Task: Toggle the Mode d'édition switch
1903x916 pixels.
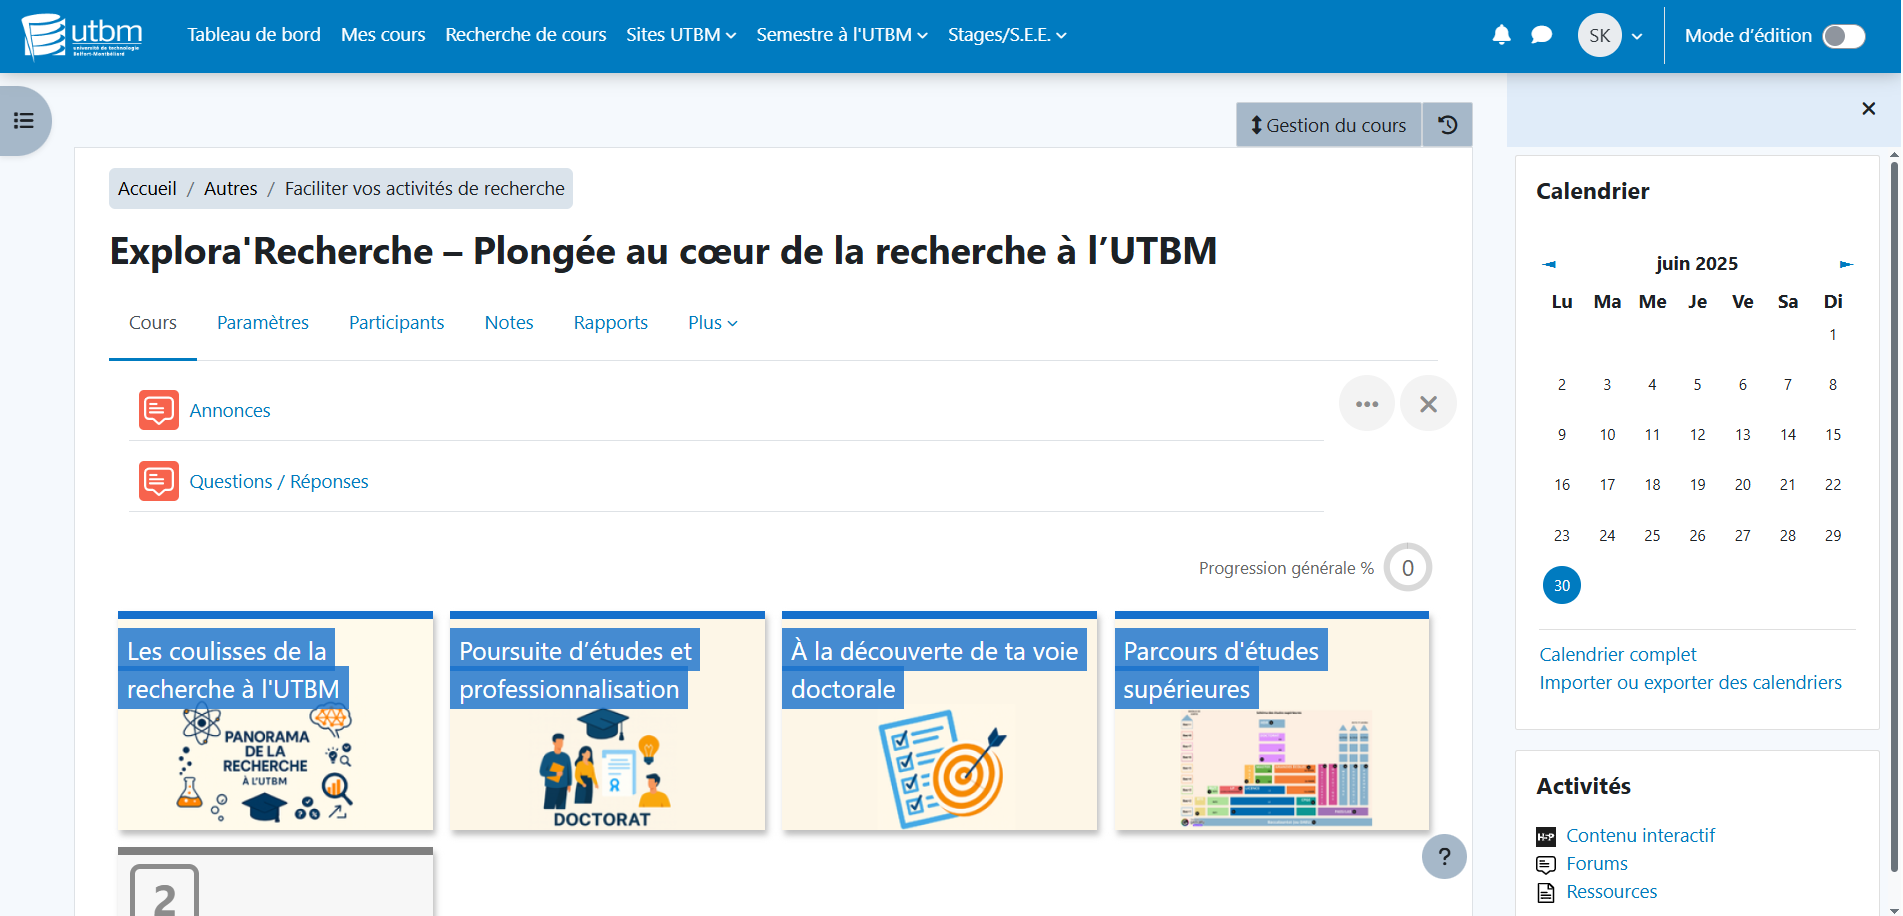Action: coord(1843,36)
